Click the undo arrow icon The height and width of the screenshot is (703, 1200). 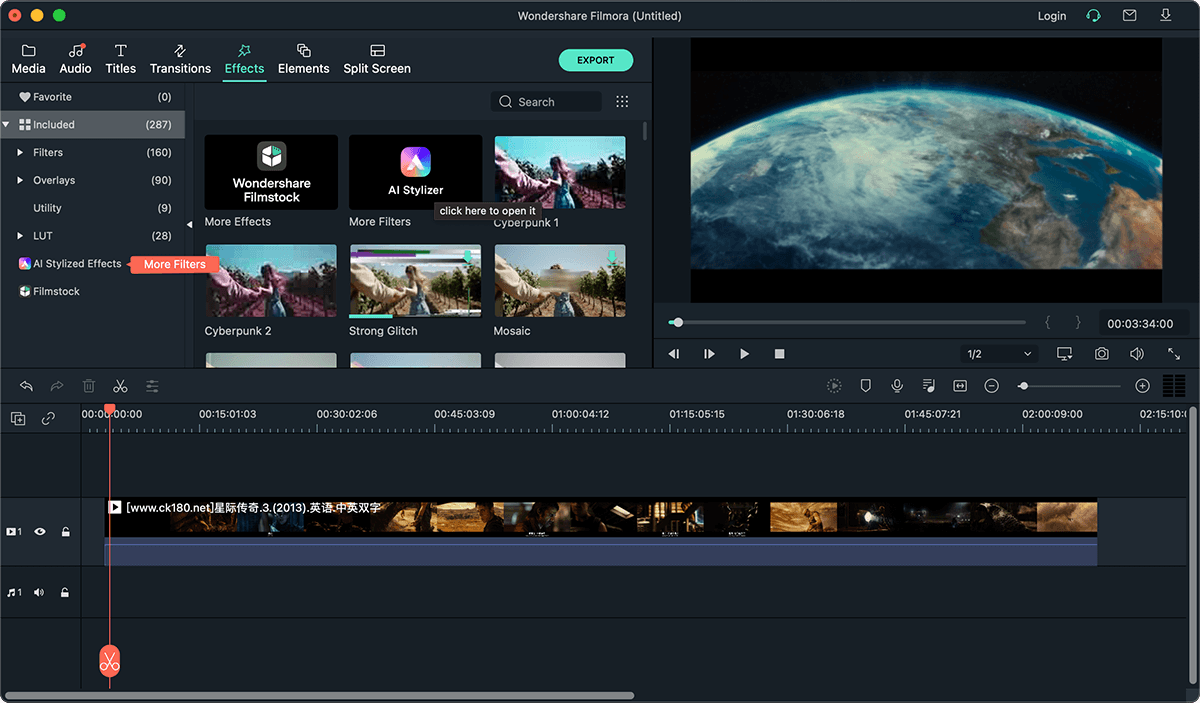(x=26, y=386)
